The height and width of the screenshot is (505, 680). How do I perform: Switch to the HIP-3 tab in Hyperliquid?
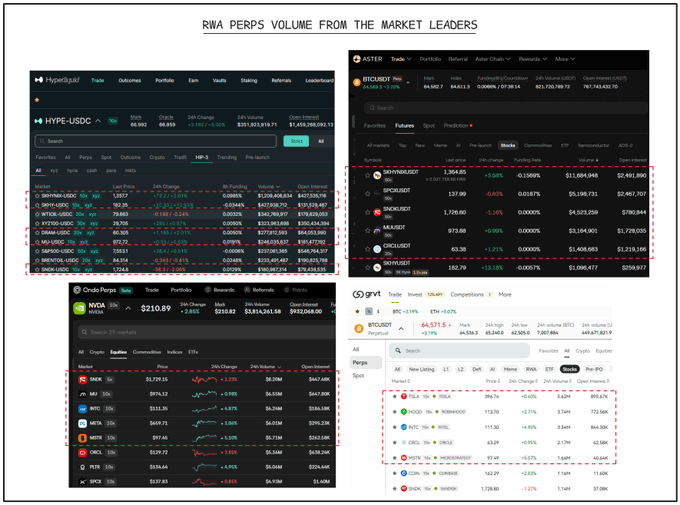[202, 157]
